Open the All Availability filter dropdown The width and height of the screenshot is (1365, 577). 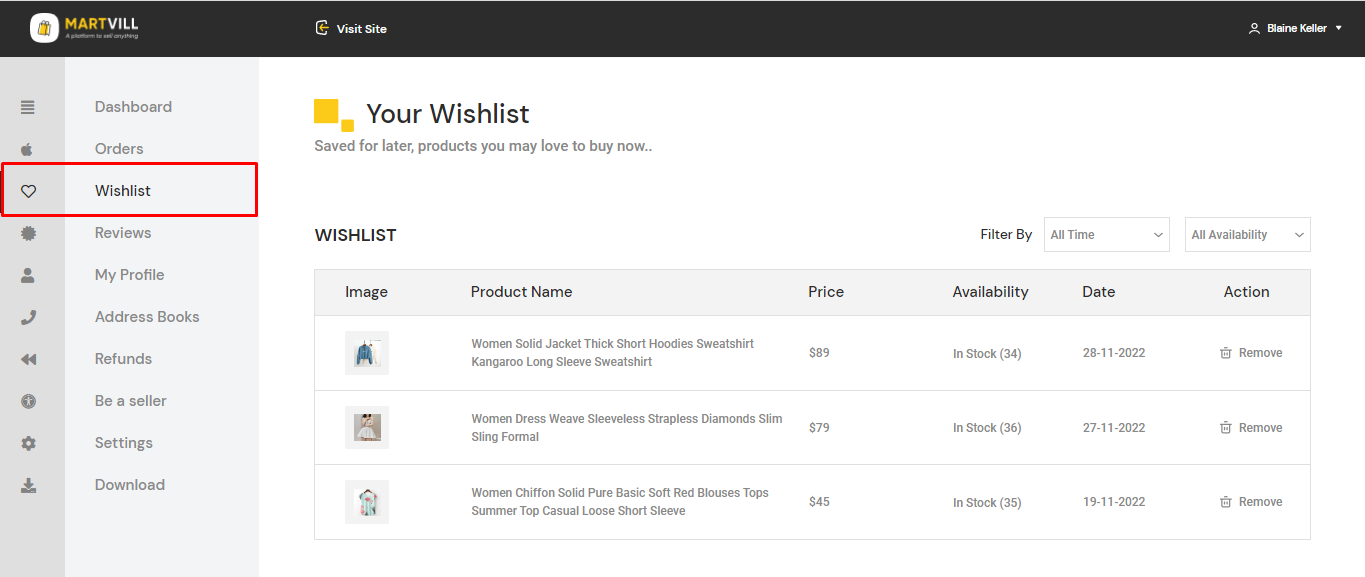coord(1247,235)
